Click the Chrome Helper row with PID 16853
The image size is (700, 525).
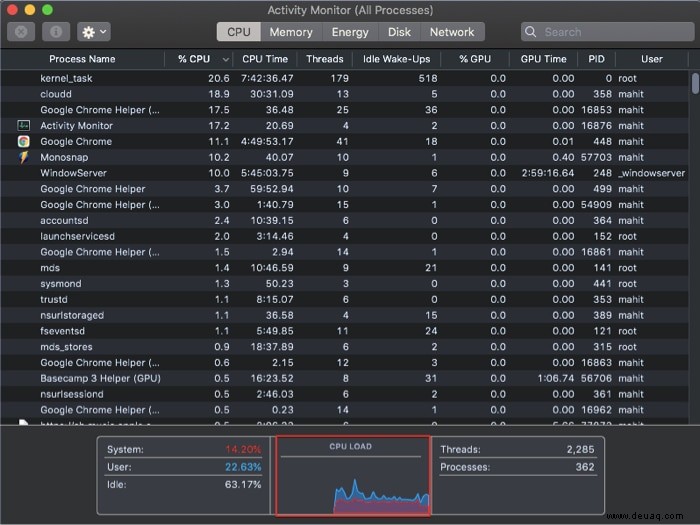(x=344, y=110)
